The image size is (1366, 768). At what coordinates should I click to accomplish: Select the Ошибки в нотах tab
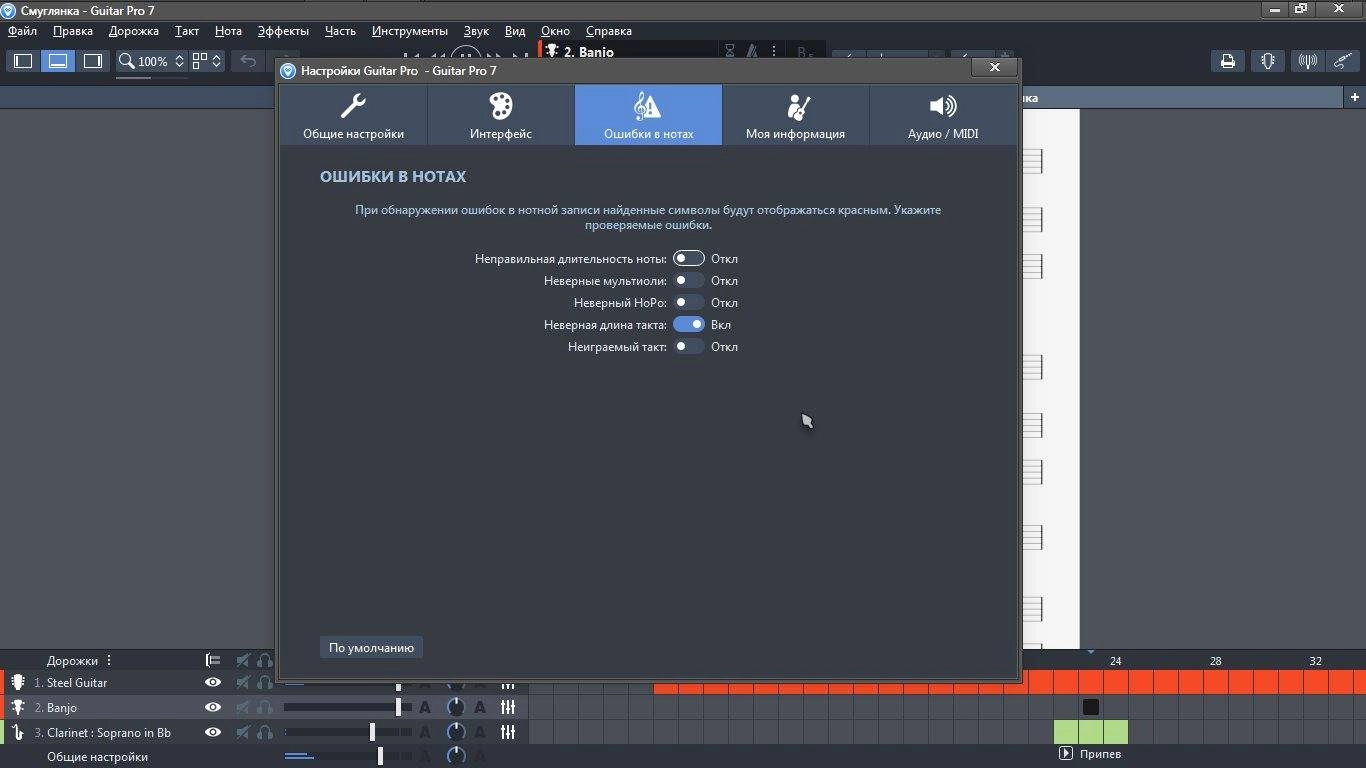coord(648,115)
